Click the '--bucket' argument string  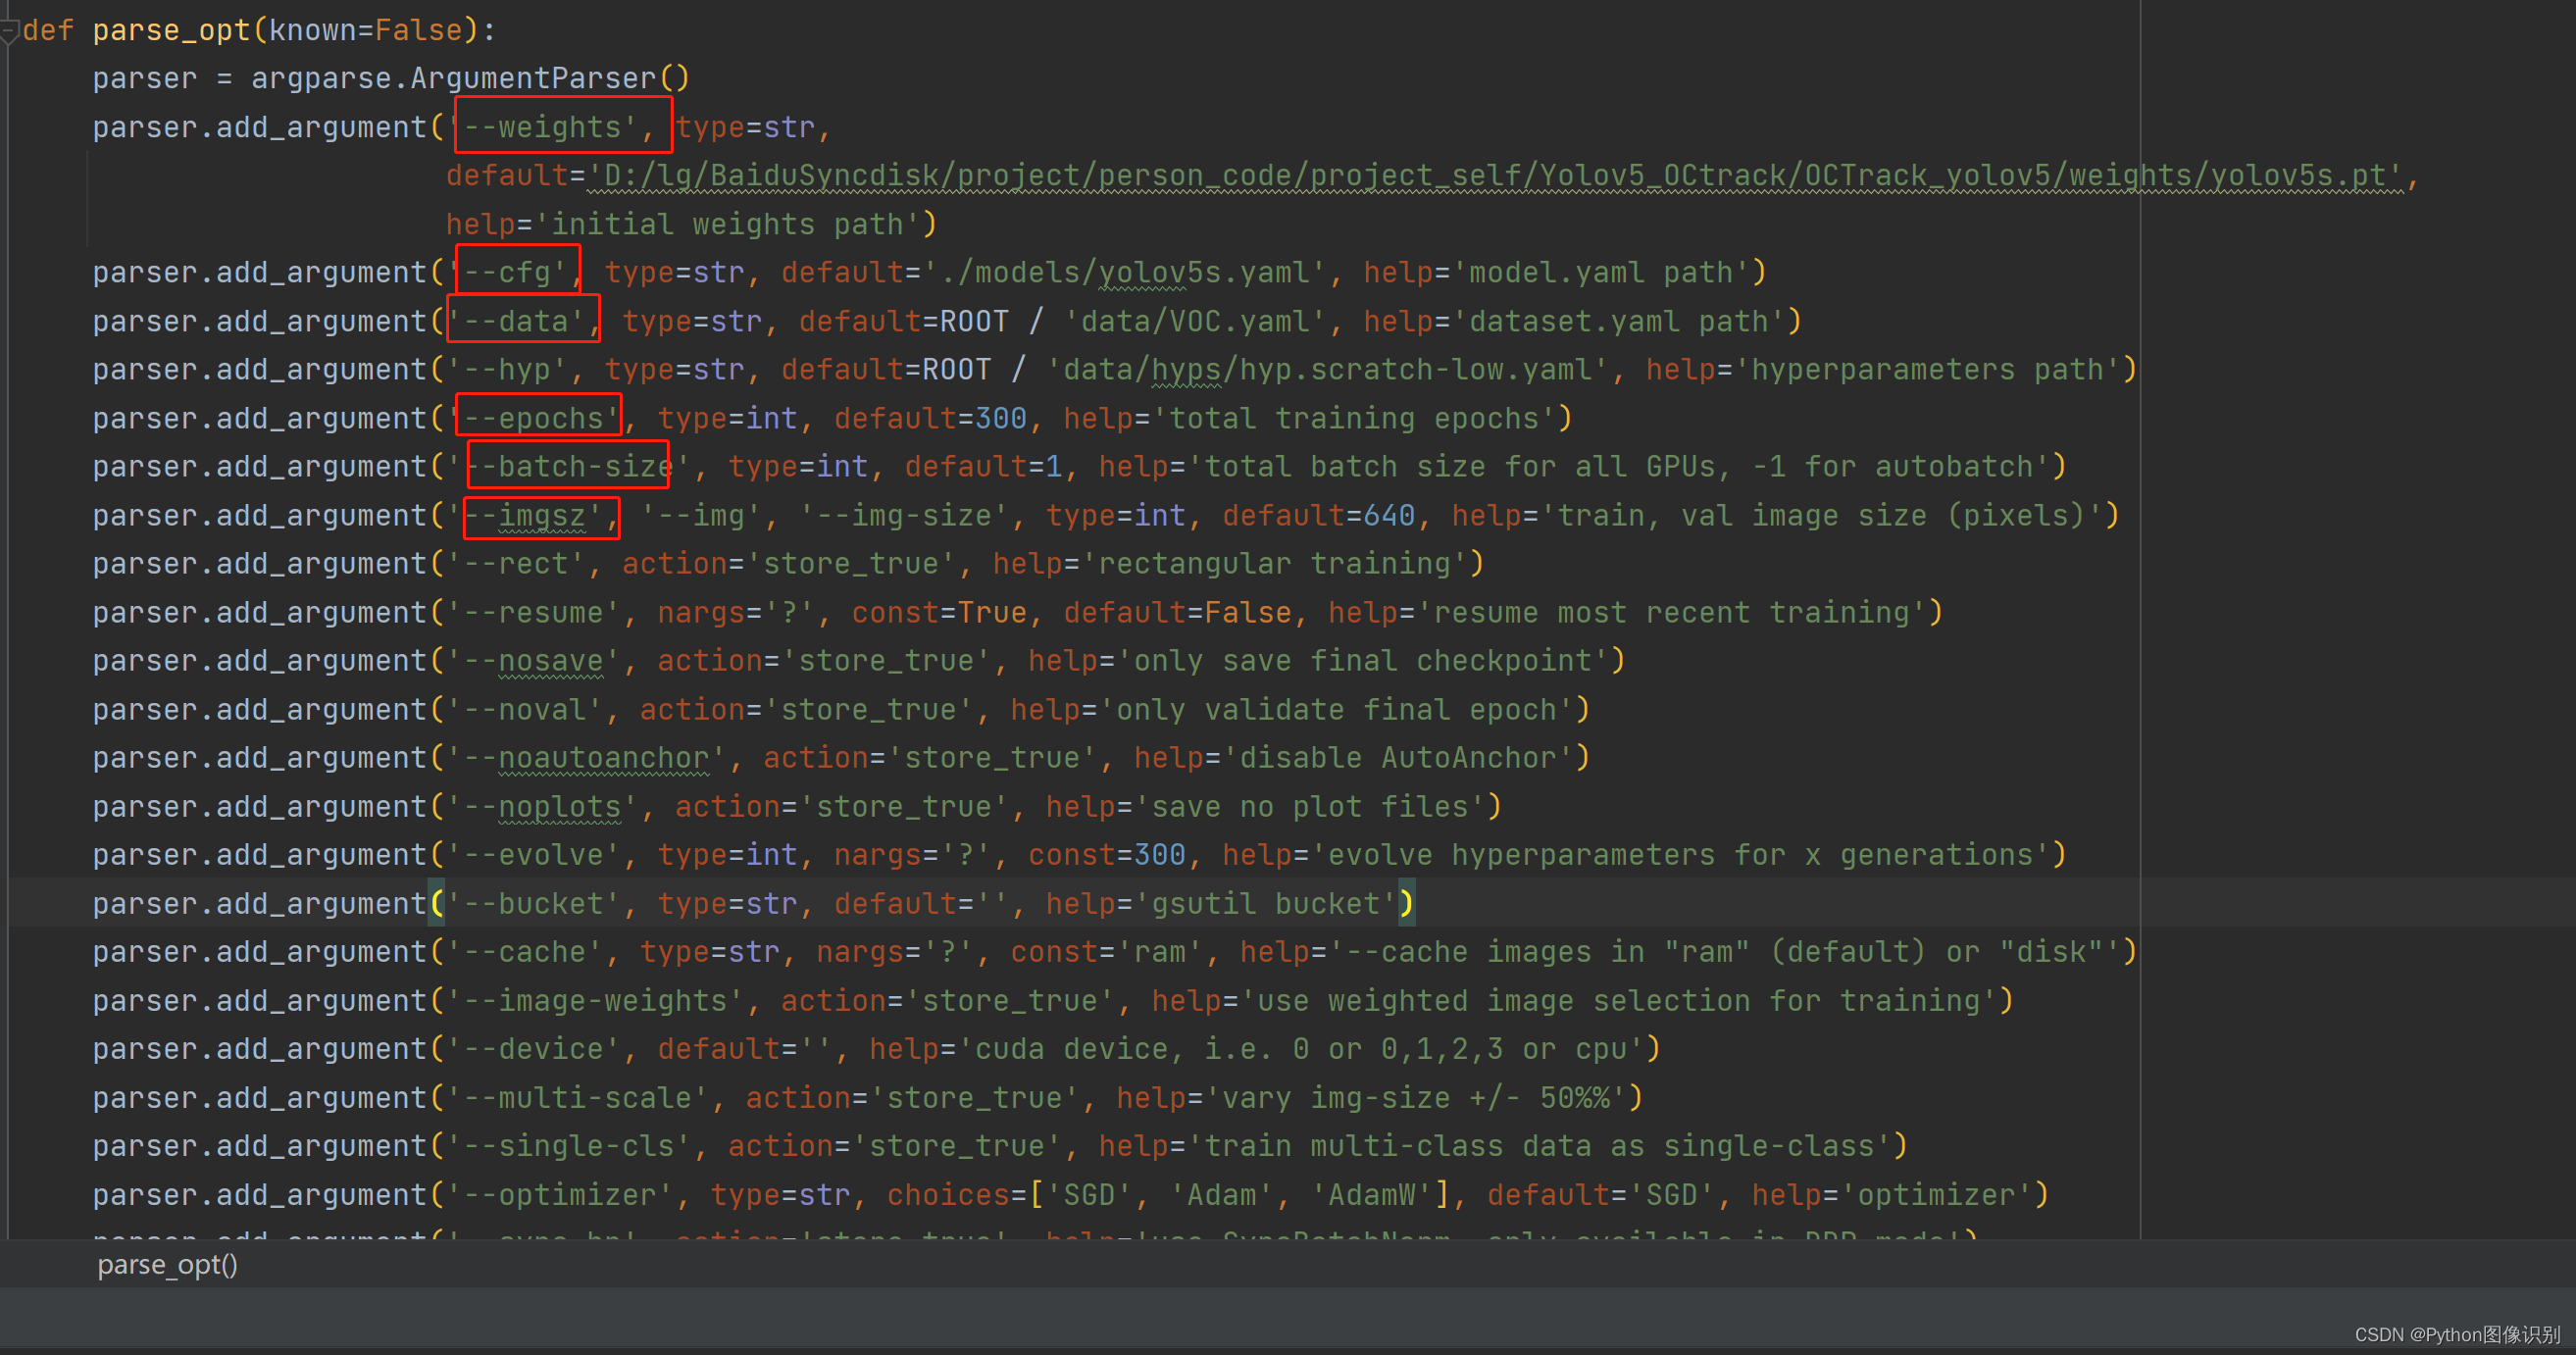coord(534,903)
